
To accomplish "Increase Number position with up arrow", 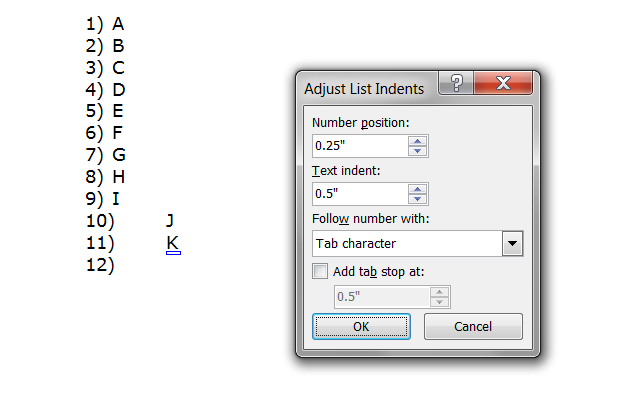I will (x=418, y=141).
